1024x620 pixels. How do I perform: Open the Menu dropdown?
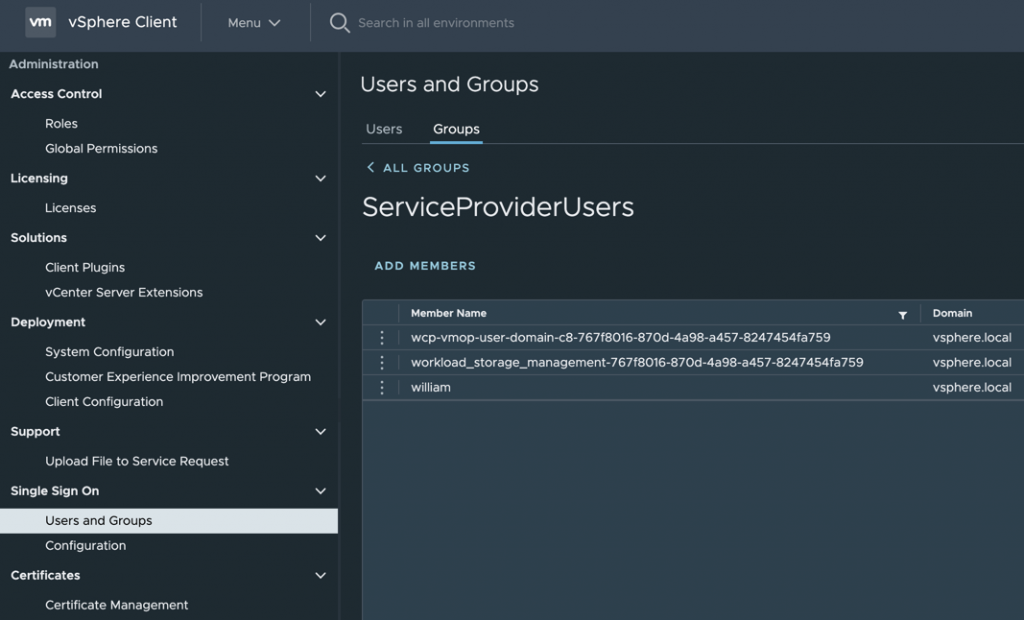[253, 23]
